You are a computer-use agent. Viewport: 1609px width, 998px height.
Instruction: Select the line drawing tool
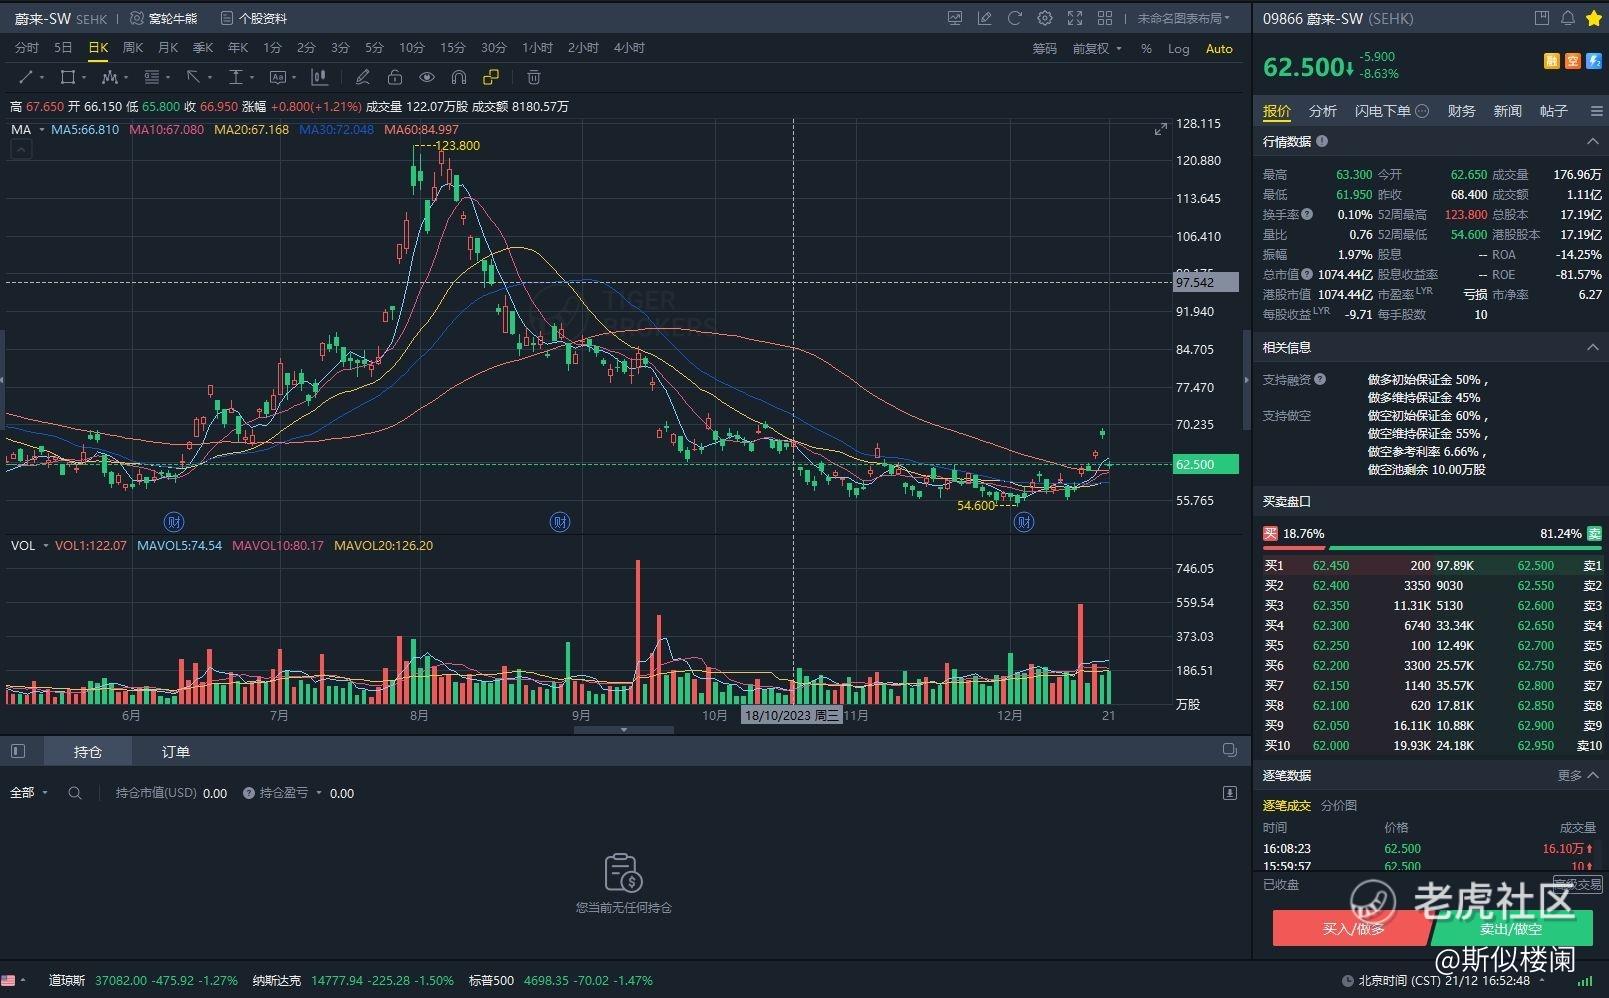(26, 77)
